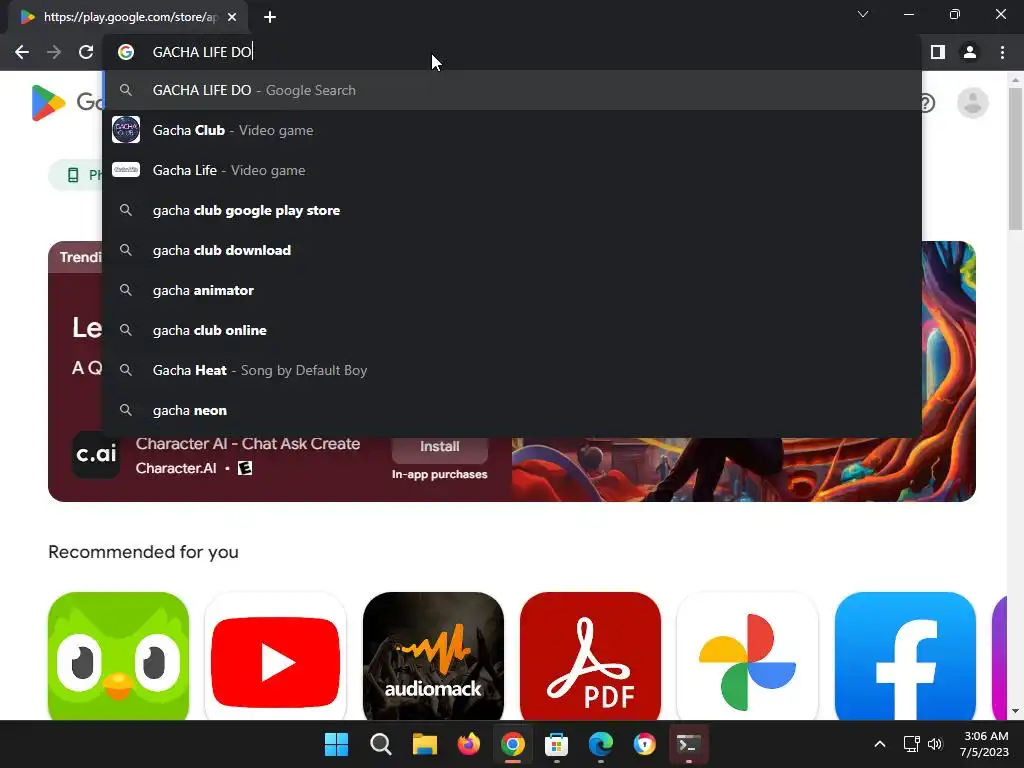
Task: Click the scrollbar up arrow
Action: tap(1015, 80)
